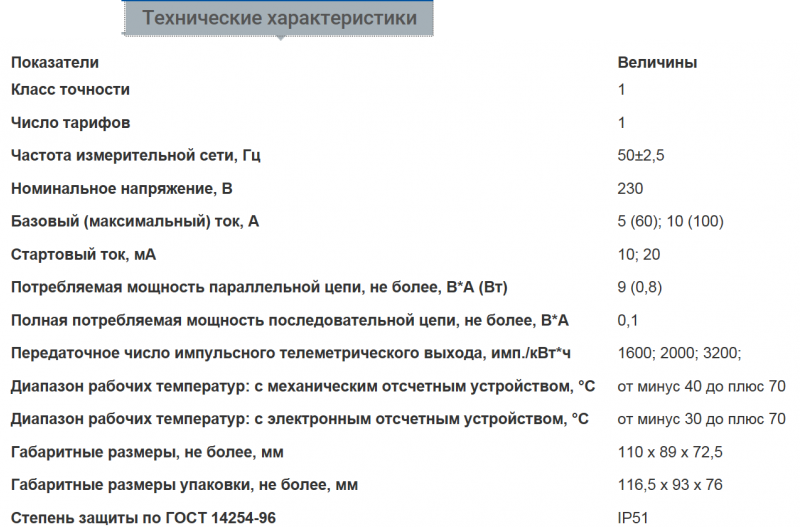Select the value 116,5 x 93 x 76
The height and width of the screenshot is (527, 800).
click(x=670, y=485)
